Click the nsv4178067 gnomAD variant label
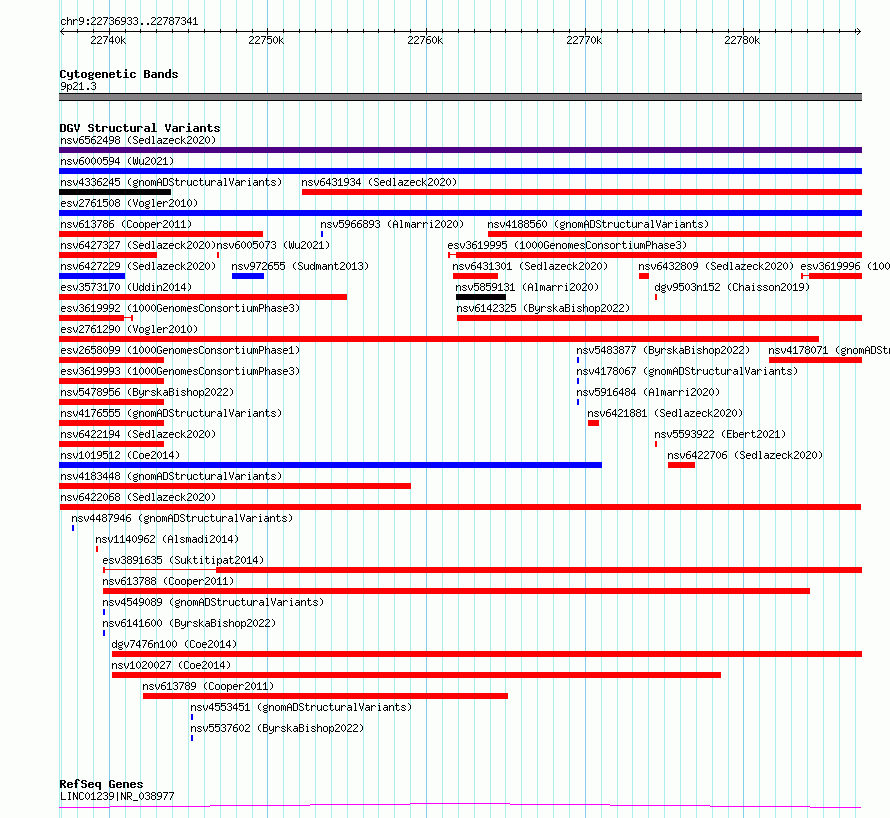Screen dimensions: 890x818 click(x=687, y=371)
